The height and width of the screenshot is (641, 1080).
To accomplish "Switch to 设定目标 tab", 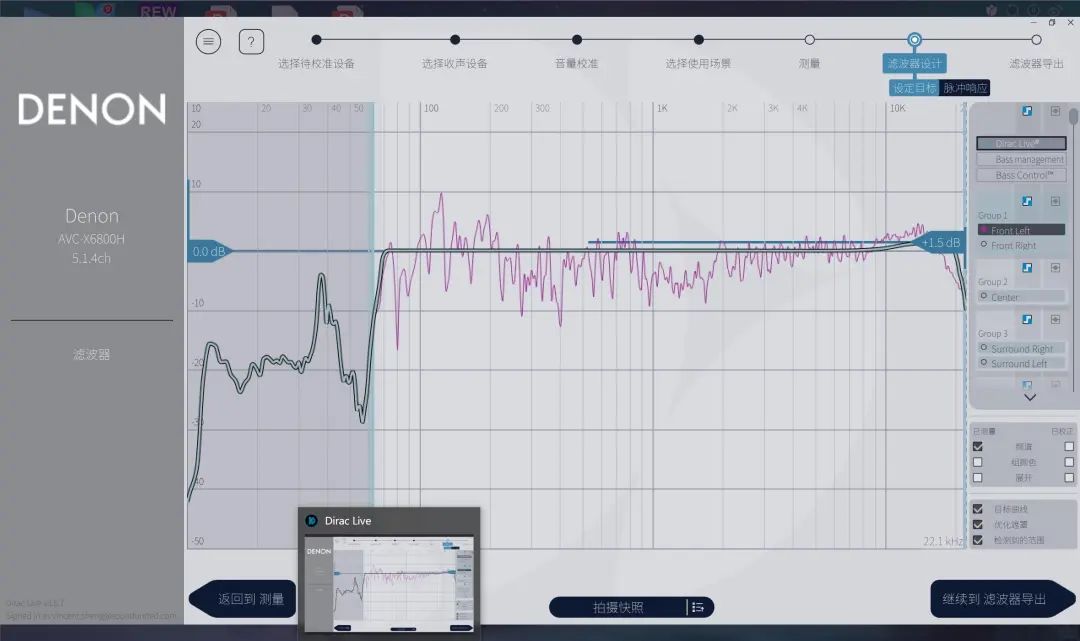I will (x=915, y=88).
